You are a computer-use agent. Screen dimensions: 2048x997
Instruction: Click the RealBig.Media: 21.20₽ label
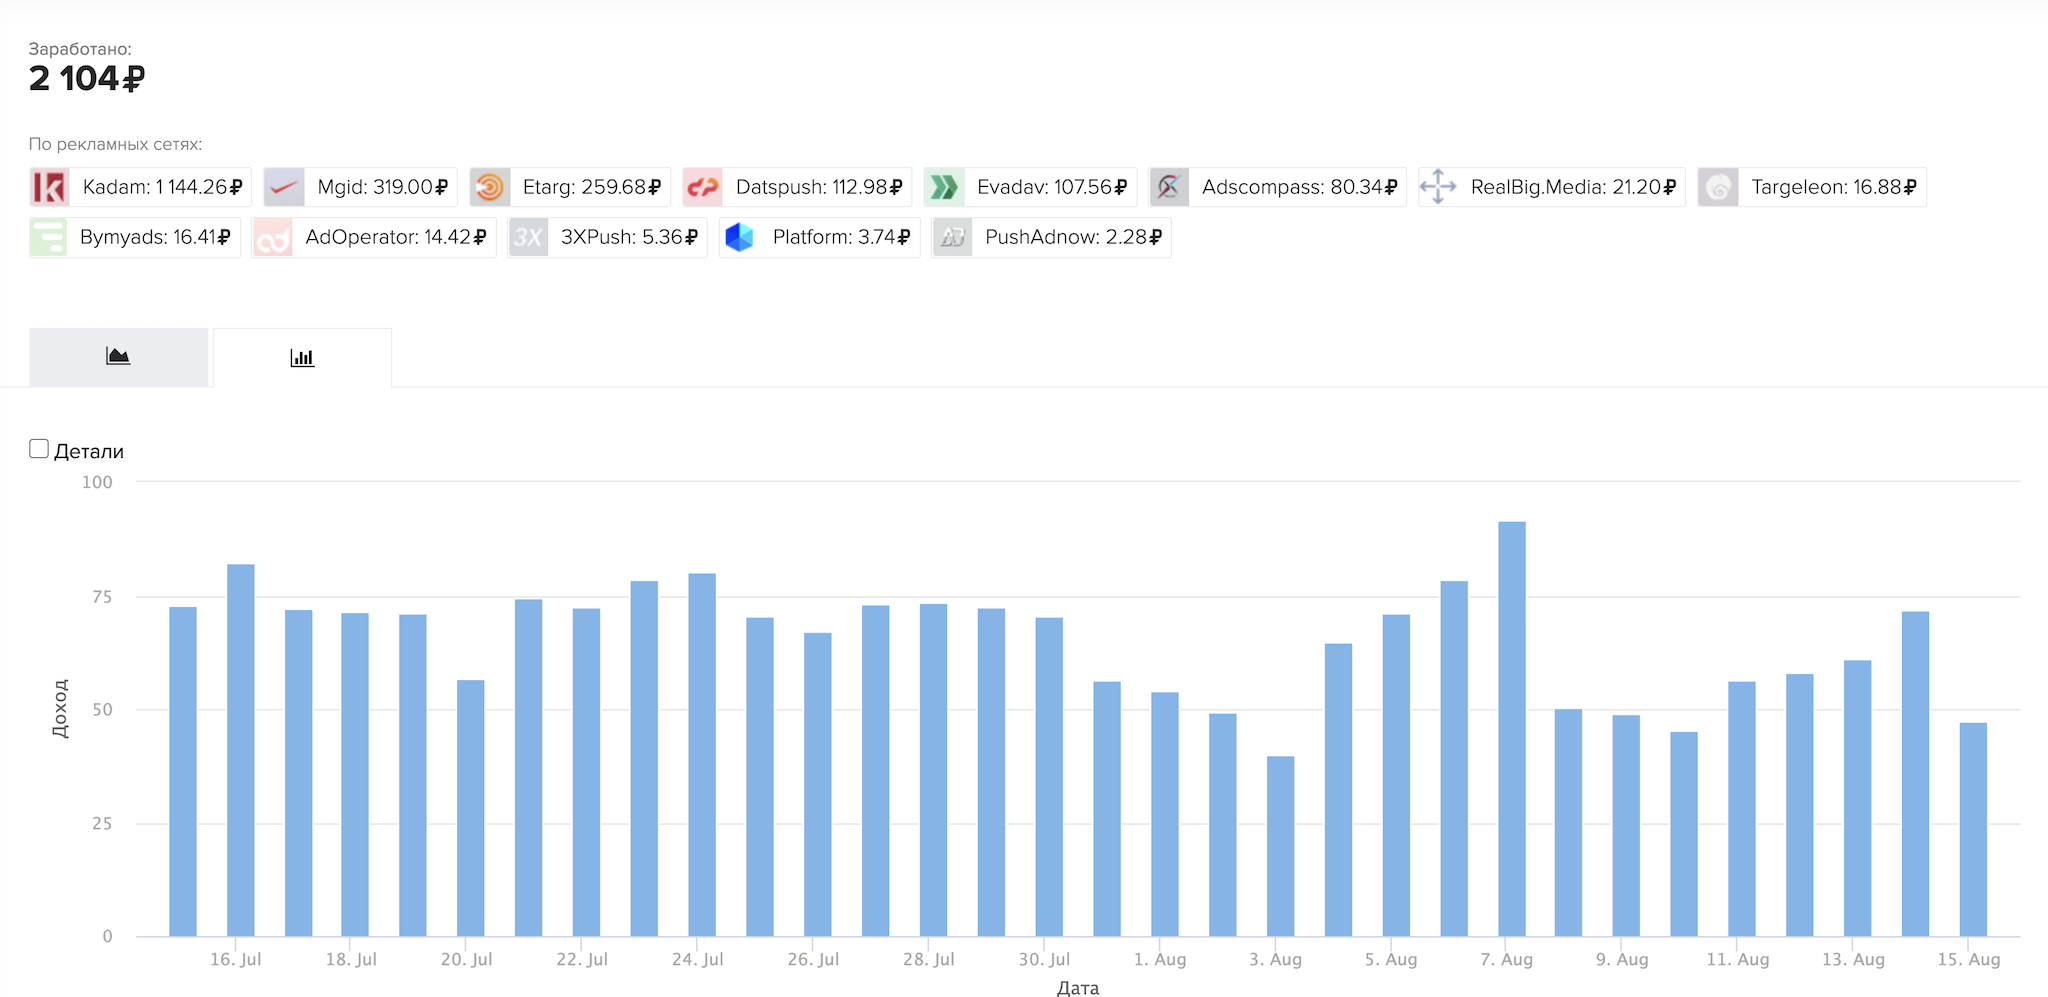tap(1574, 187)
